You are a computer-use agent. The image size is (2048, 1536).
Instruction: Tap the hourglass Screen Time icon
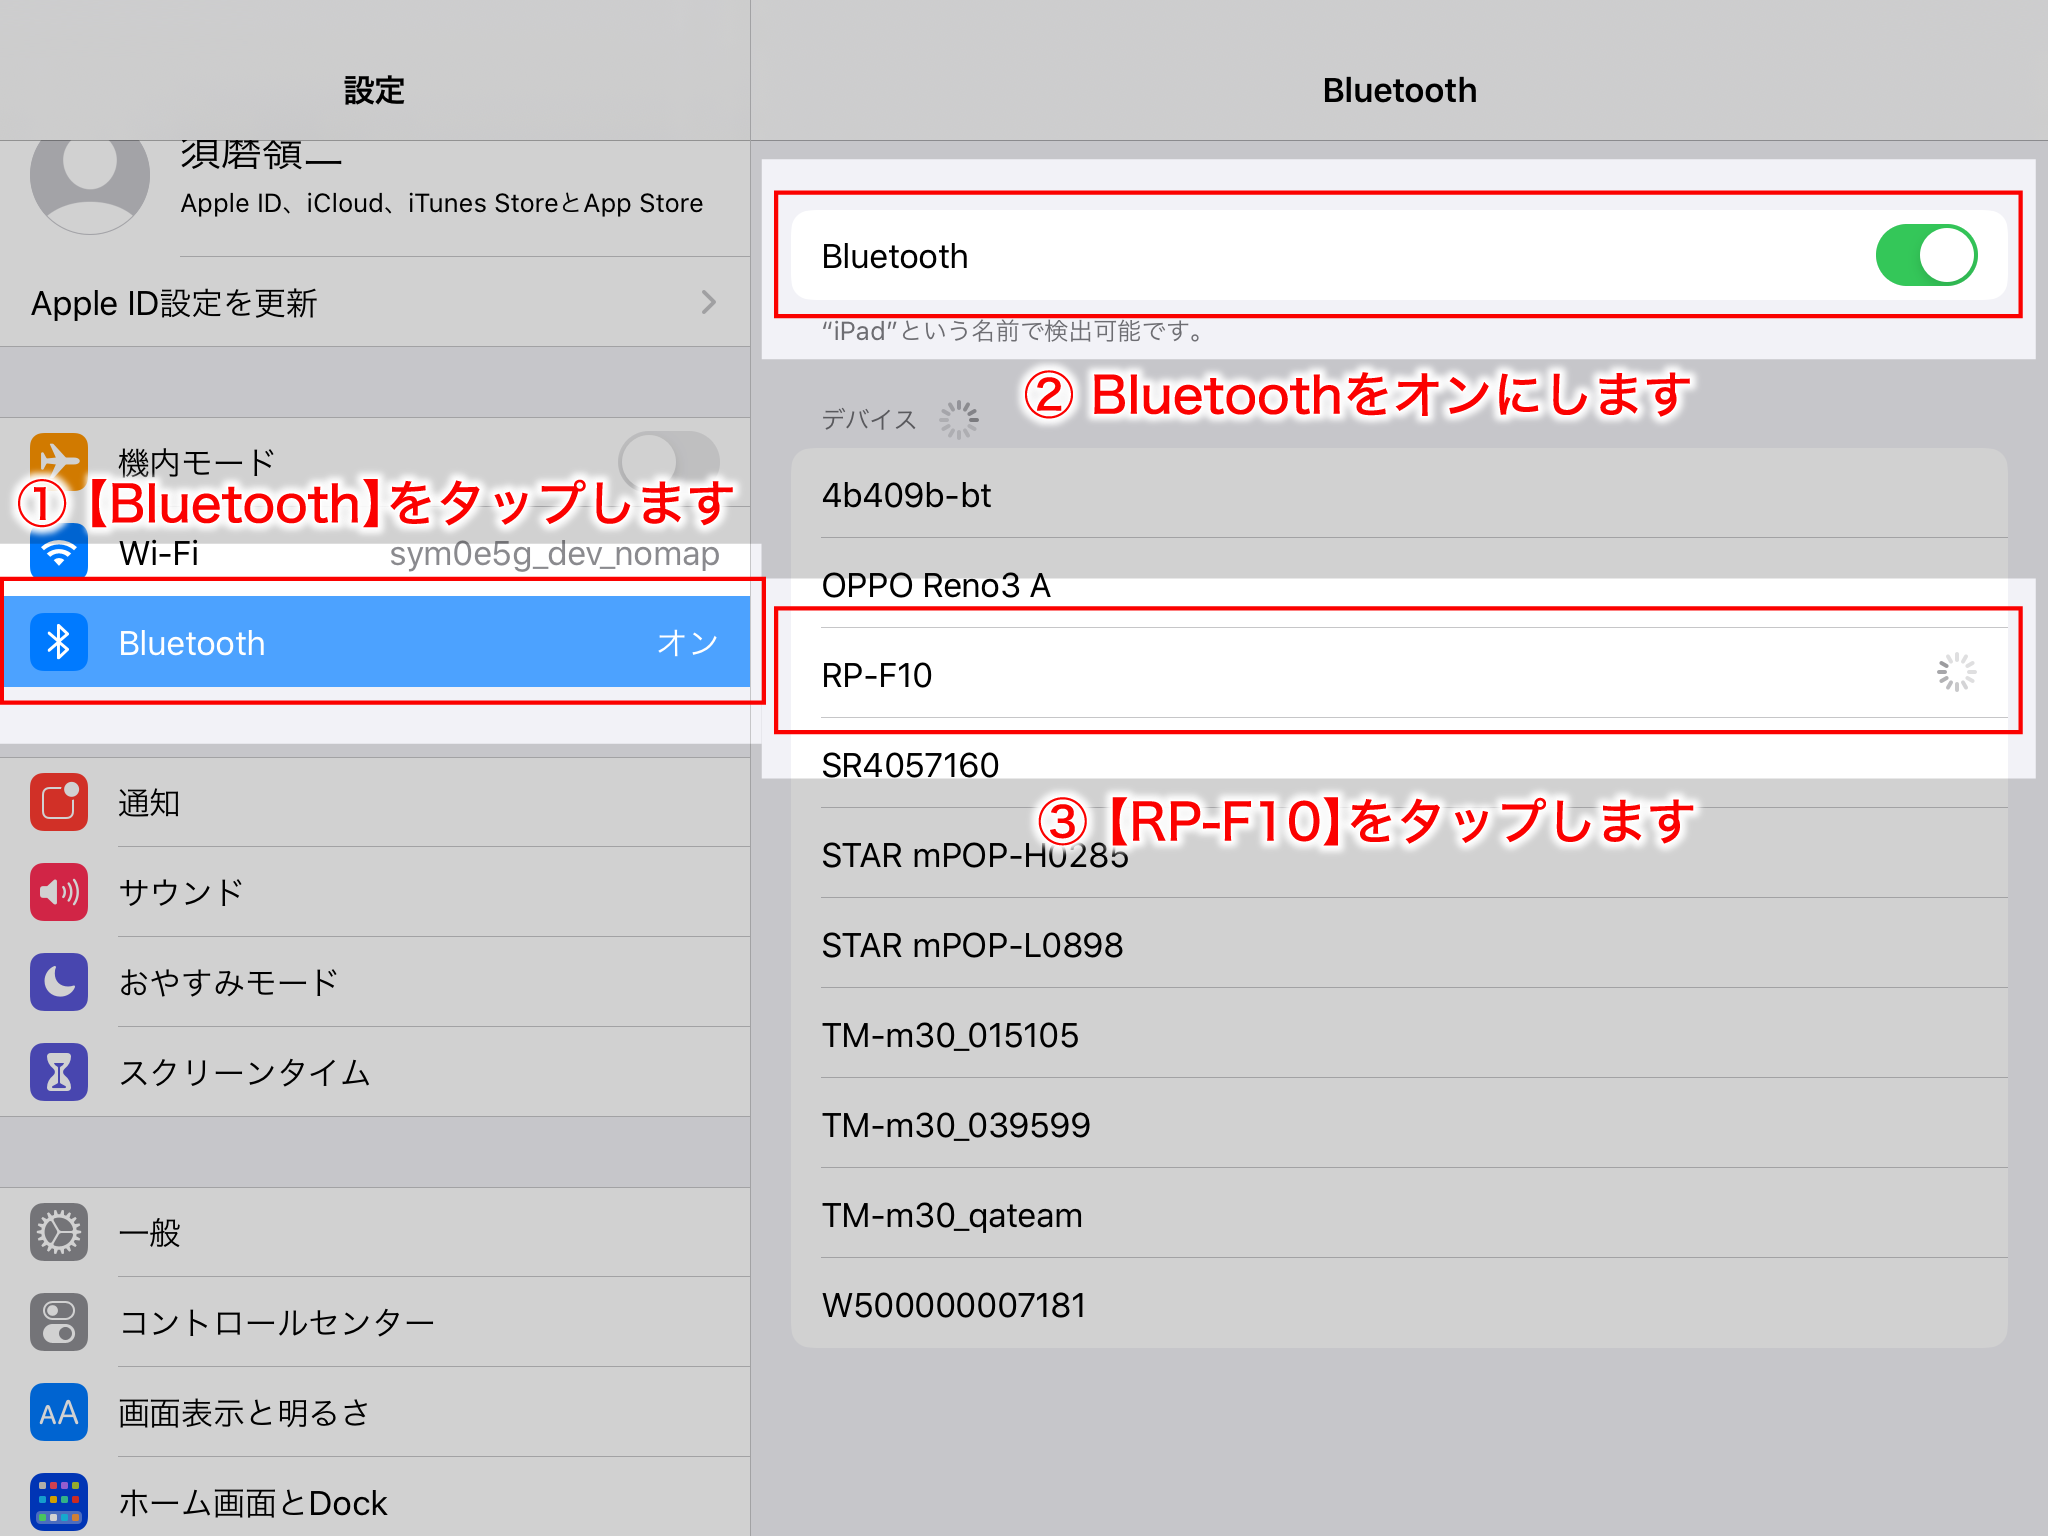point(59,1072)
